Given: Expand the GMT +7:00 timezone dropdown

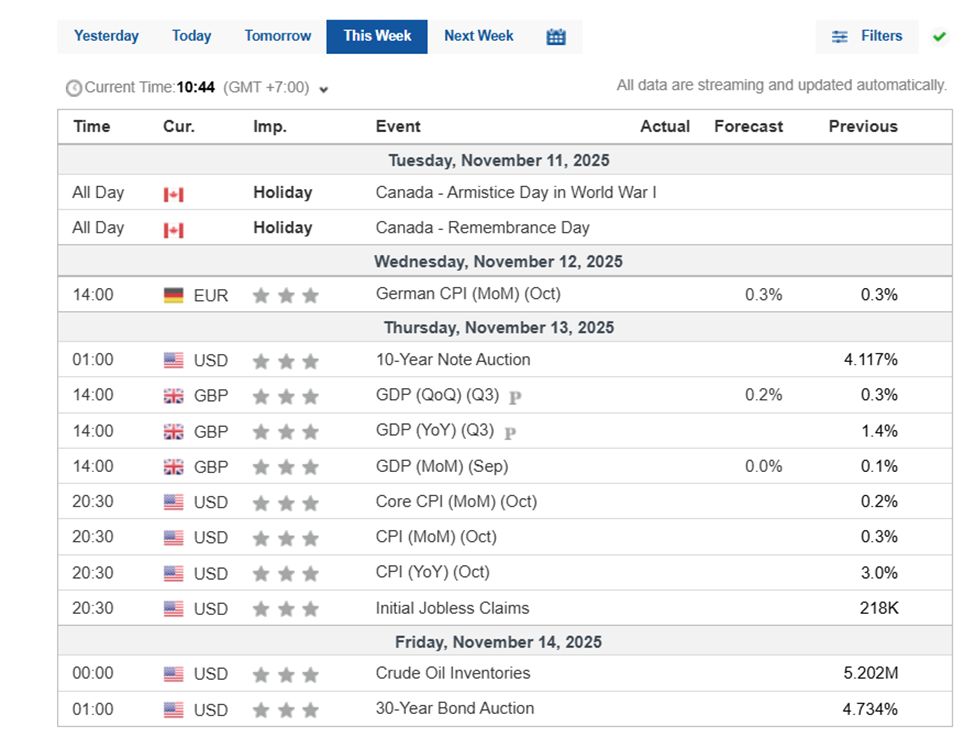Looking at the screenshot, I should point(324,89).
